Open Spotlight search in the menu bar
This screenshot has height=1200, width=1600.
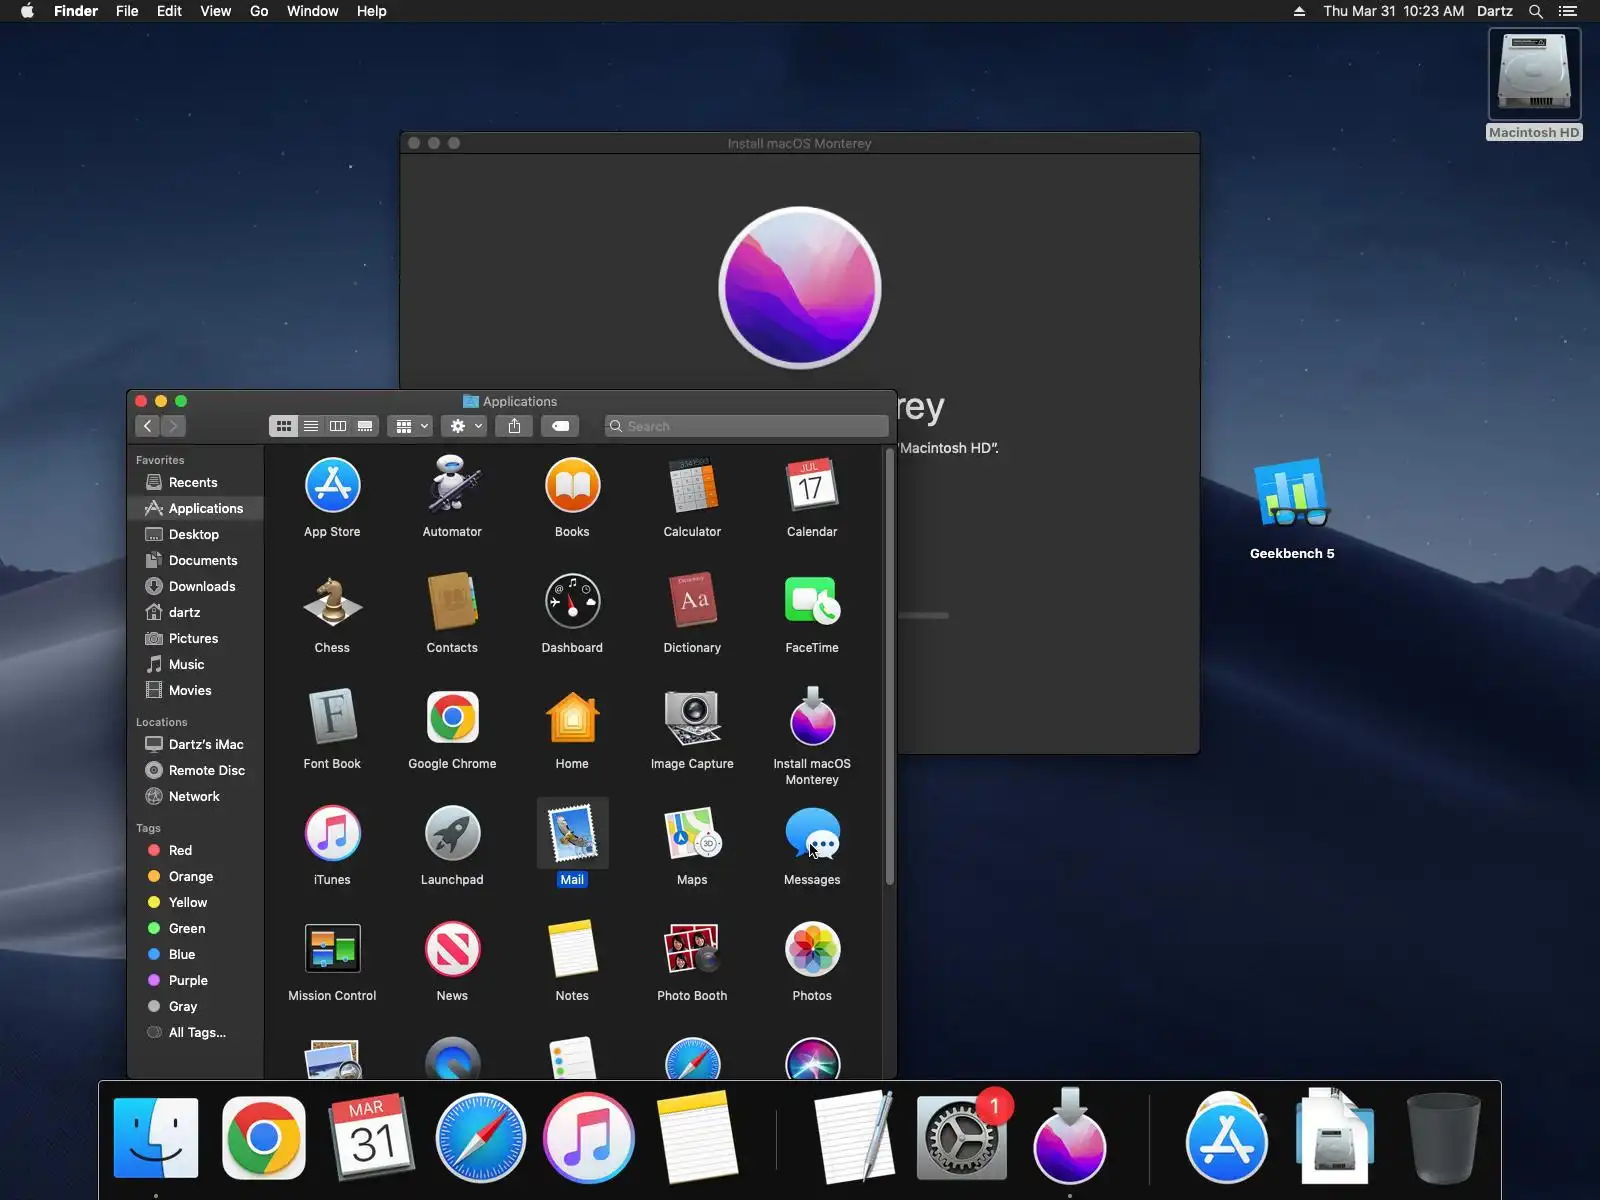pos(1536,11)
